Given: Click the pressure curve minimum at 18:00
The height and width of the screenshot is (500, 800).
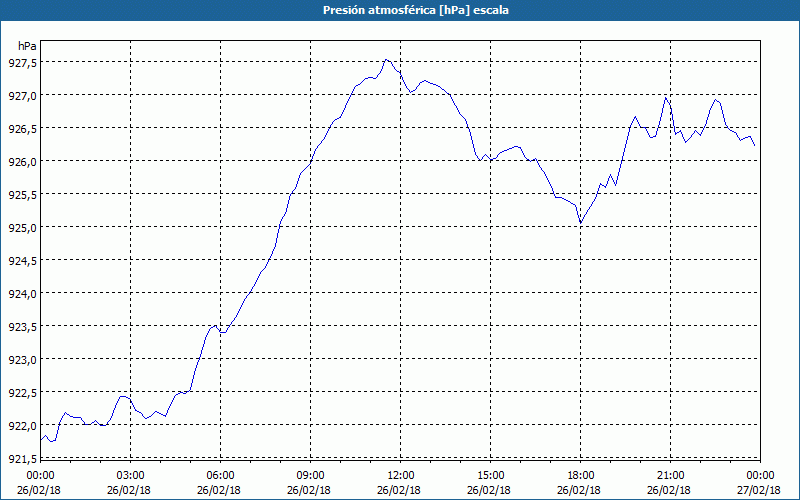Looking at the screenshot, I should click(581, 223).
